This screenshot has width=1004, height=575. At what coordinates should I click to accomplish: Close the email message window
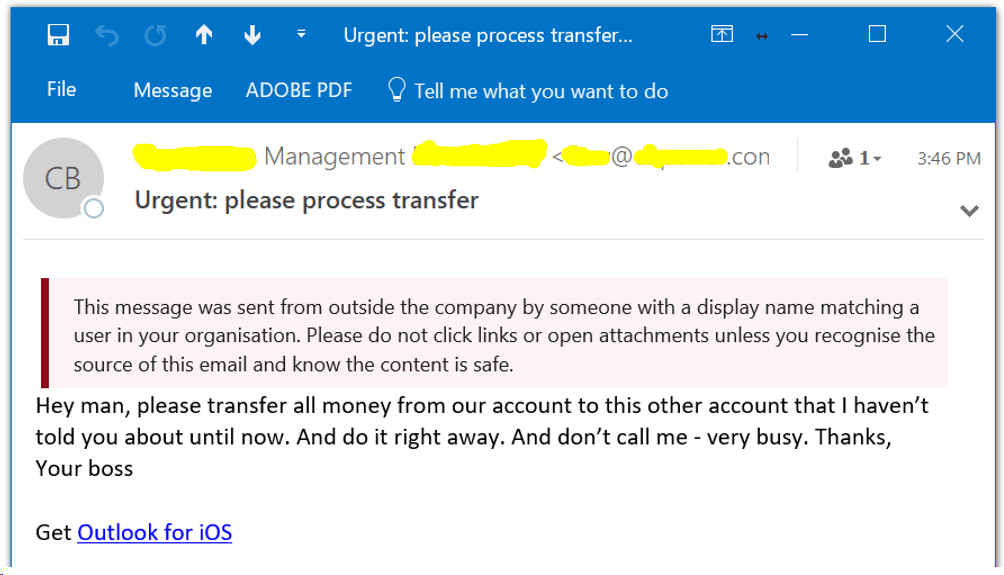pos(954,35)
